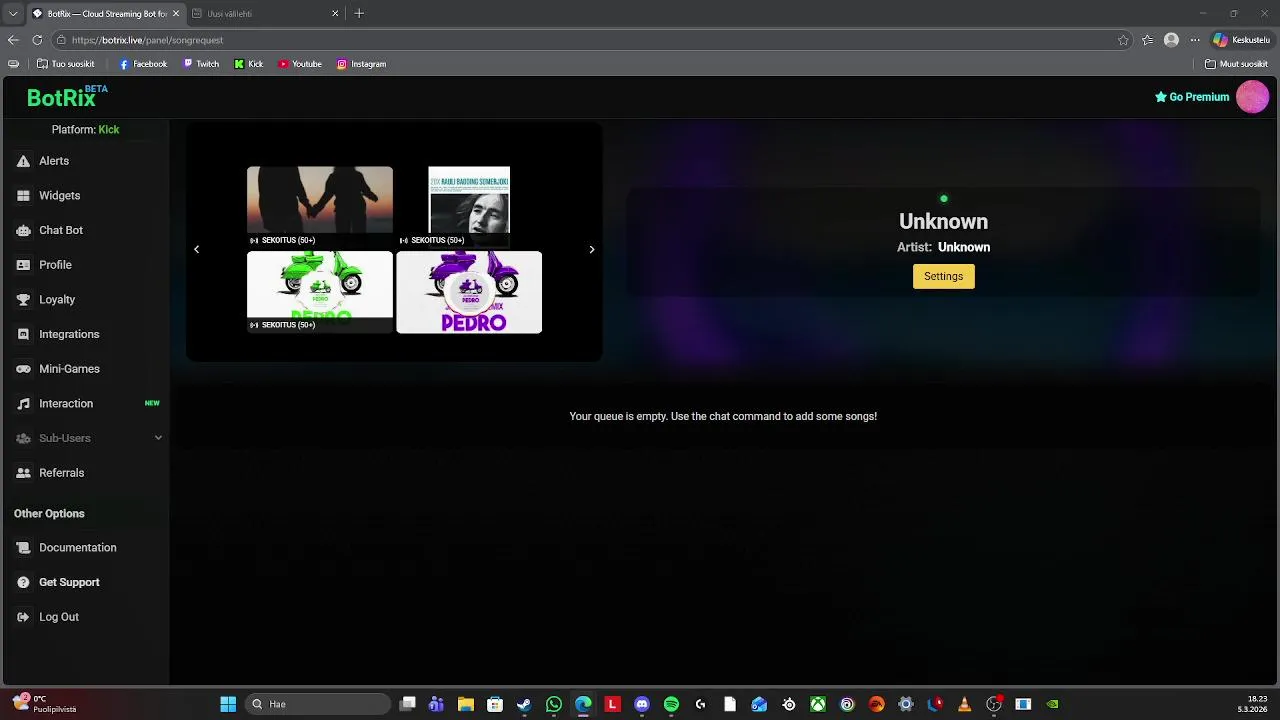
Task: Open Spotify from the taskbar
Action: coord(671,704)
